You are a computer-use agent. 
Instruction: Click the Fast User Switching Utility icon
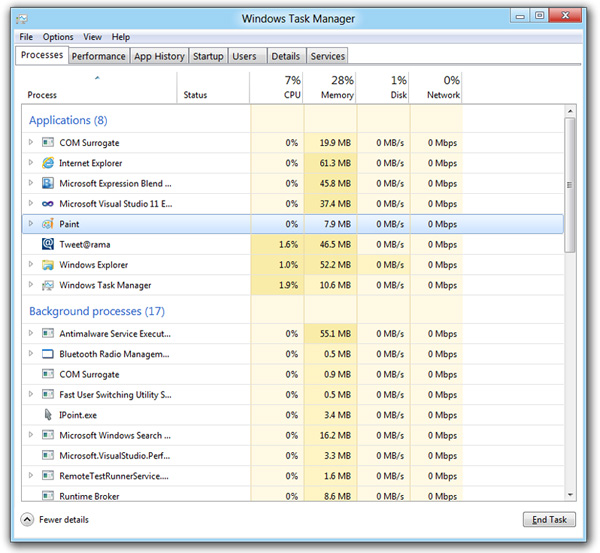point(47,394)
